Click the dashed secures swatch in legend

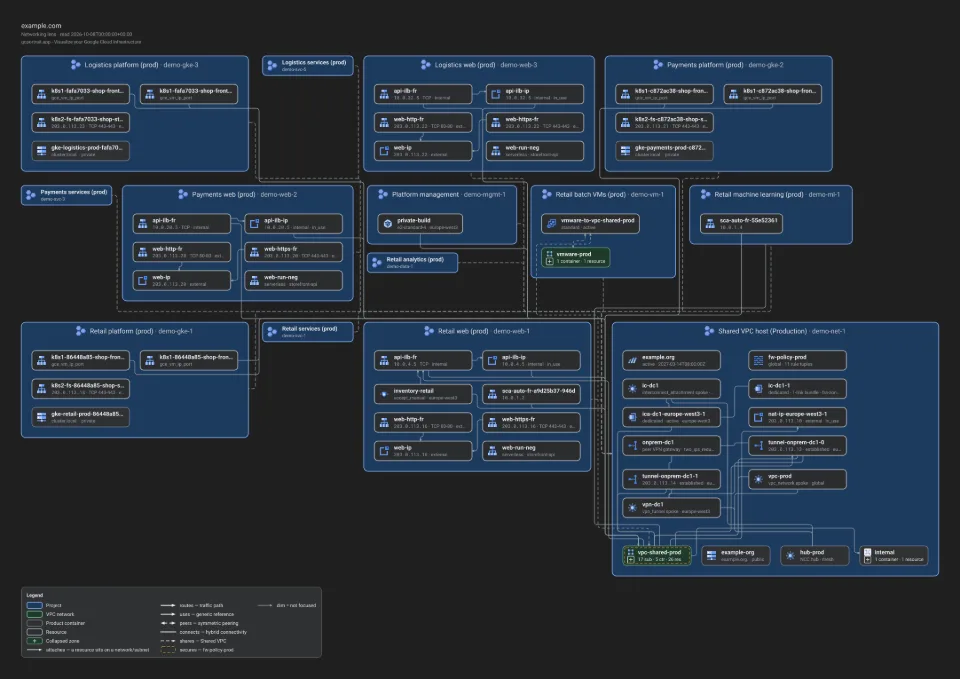click(168, 650)
